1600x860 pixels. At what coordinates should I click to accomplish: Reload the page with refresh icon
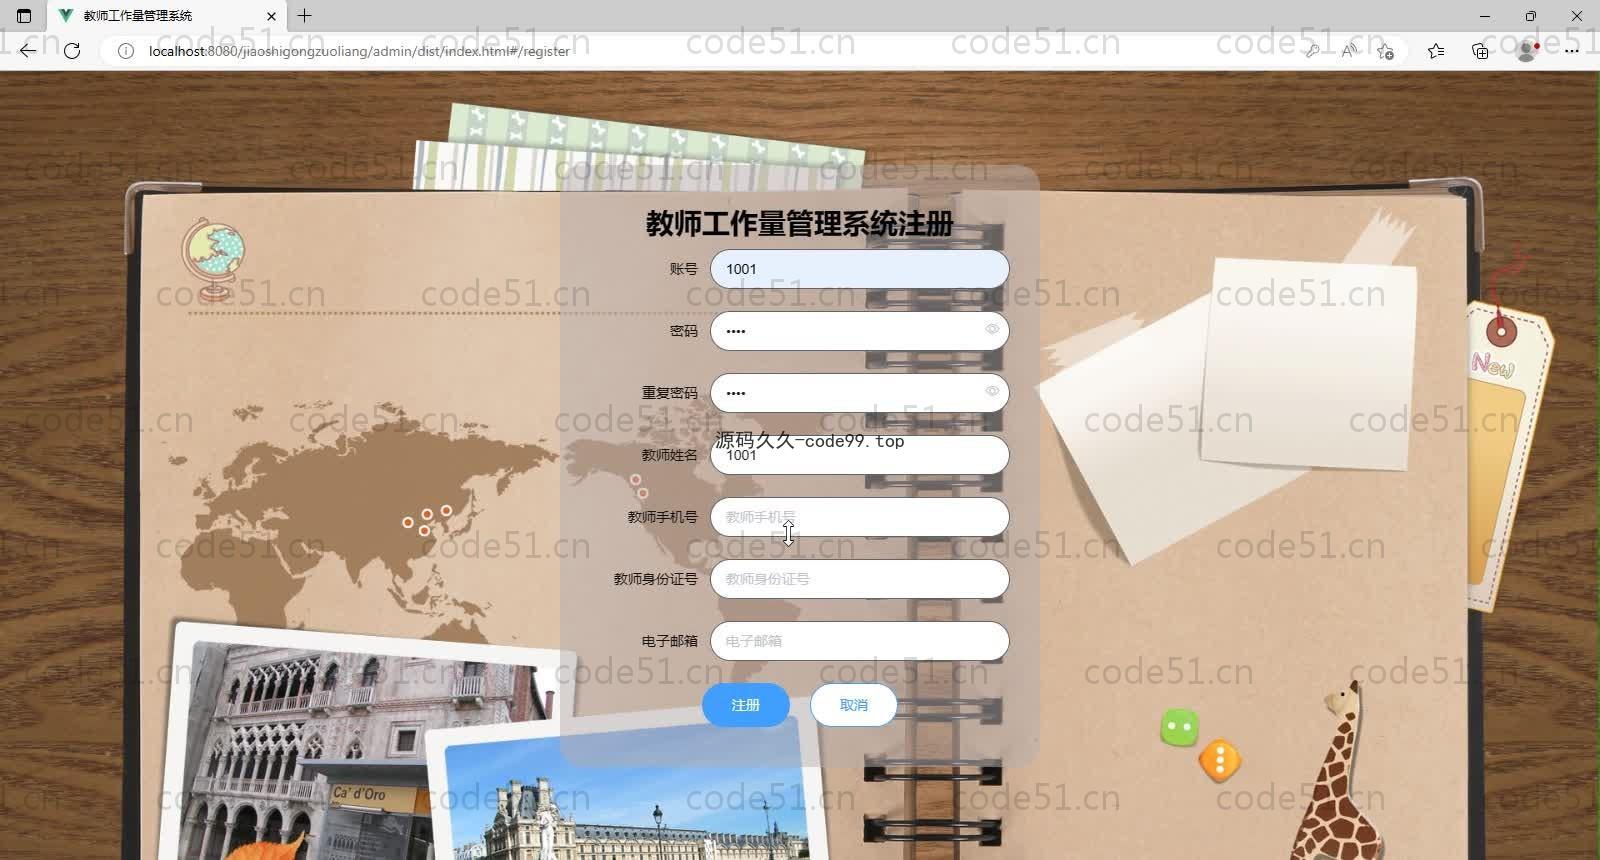[x=72, y=51]
